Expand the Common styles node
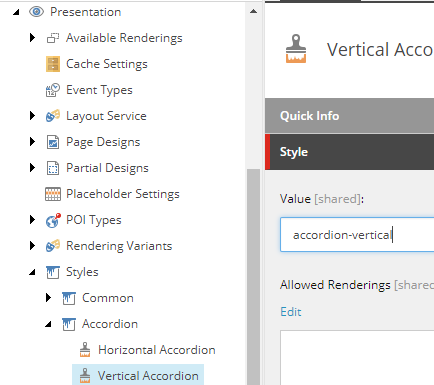The image size is (434, 385). tap(48, 298)
